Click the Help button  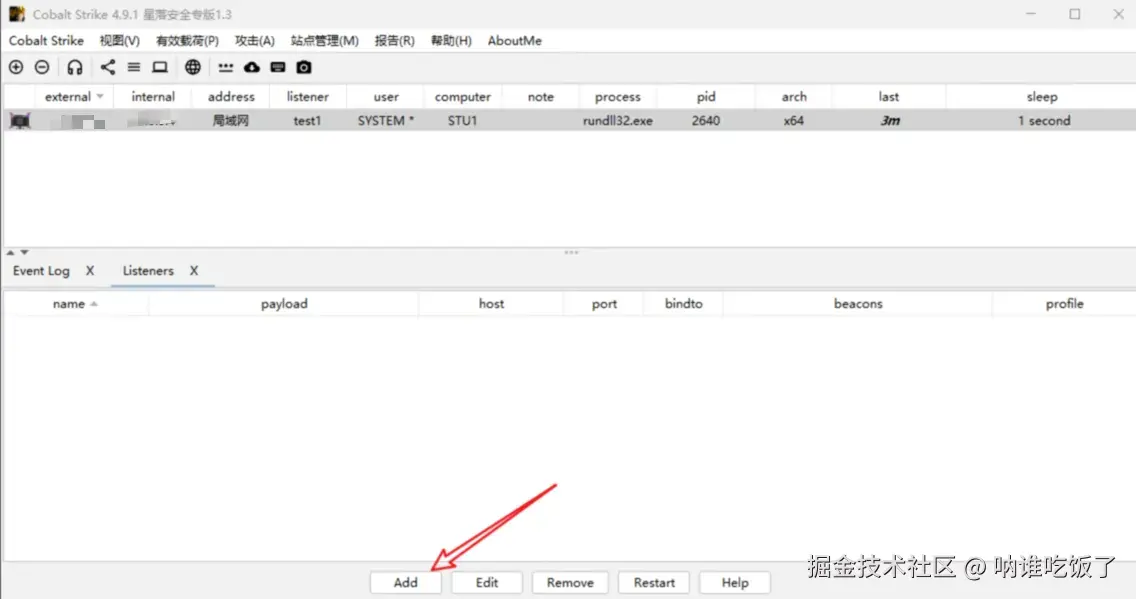tap(735, 582)
